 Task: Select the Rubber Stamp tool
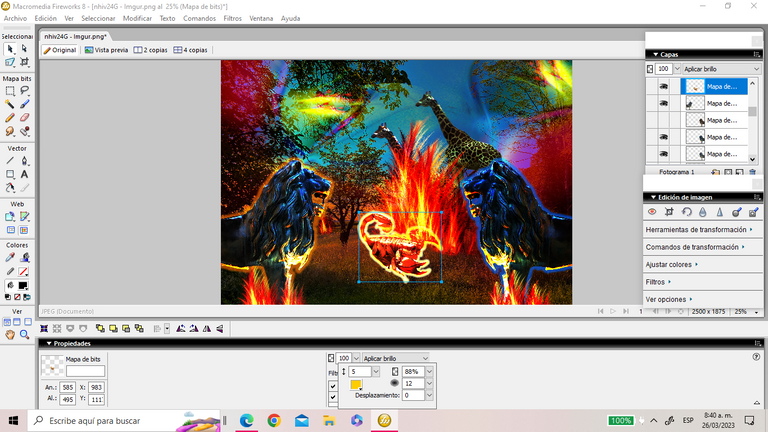pos(24,131)
